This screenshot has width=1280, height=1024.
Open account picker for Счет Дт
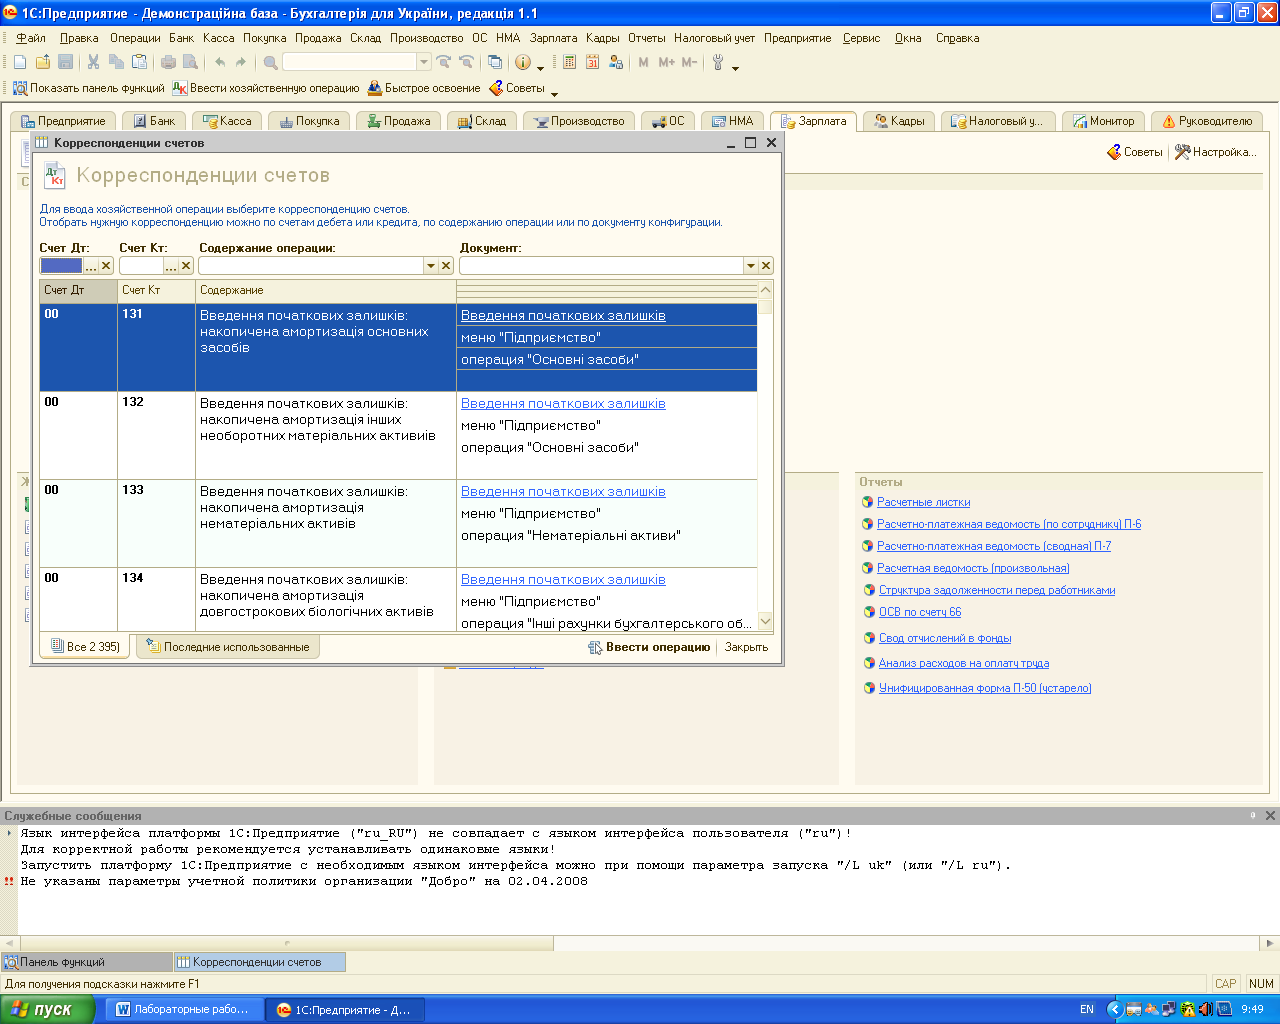pyautogui.click(x=91, y=266)
